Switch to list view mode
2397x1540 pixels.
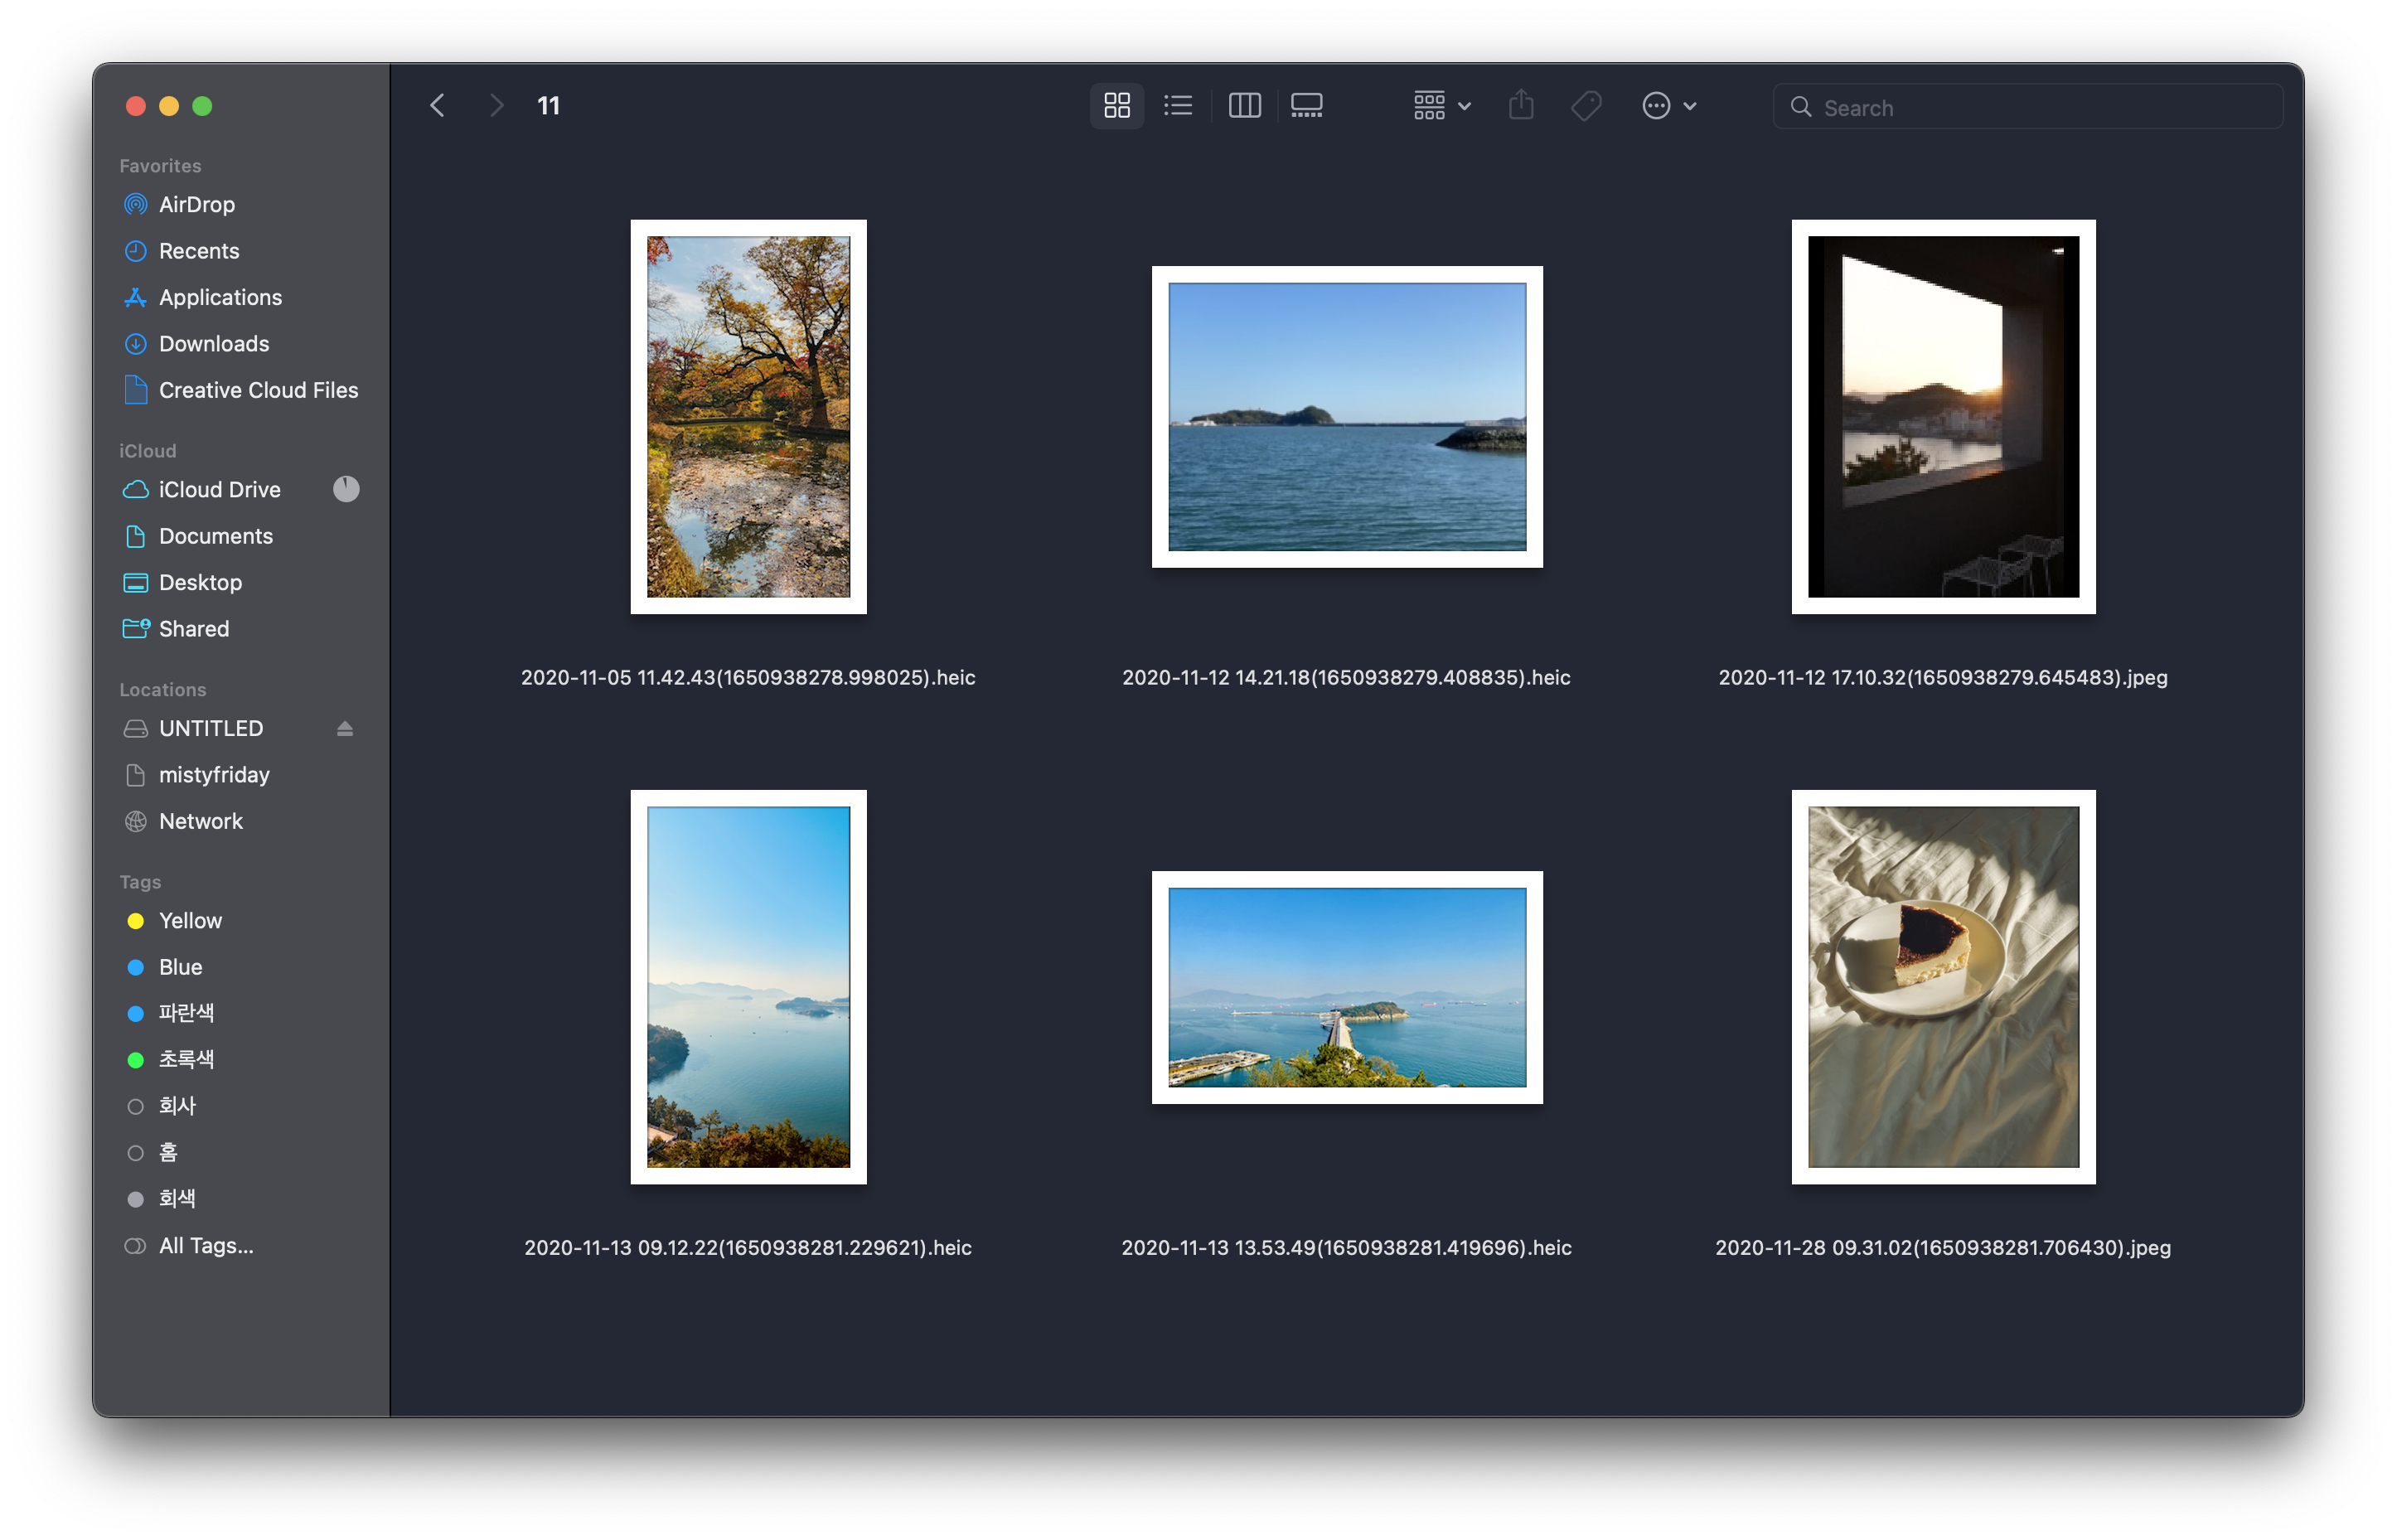point(1178,106)
